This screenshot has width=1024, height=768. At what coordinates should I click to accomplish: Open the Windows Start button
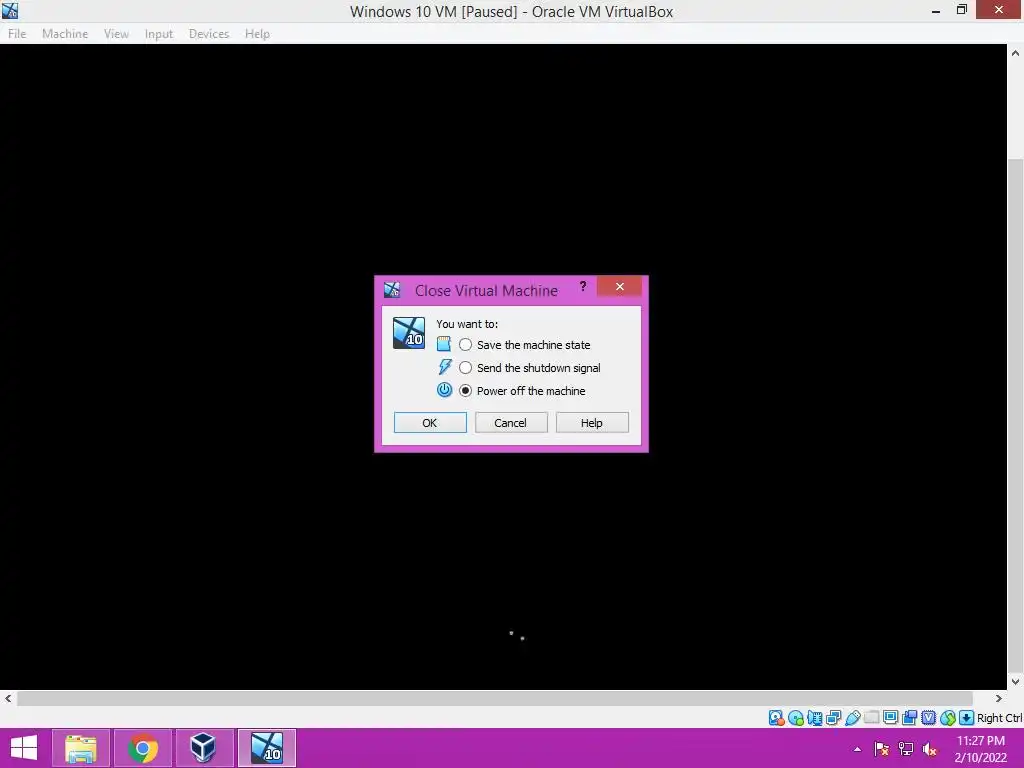click(24, 748)
